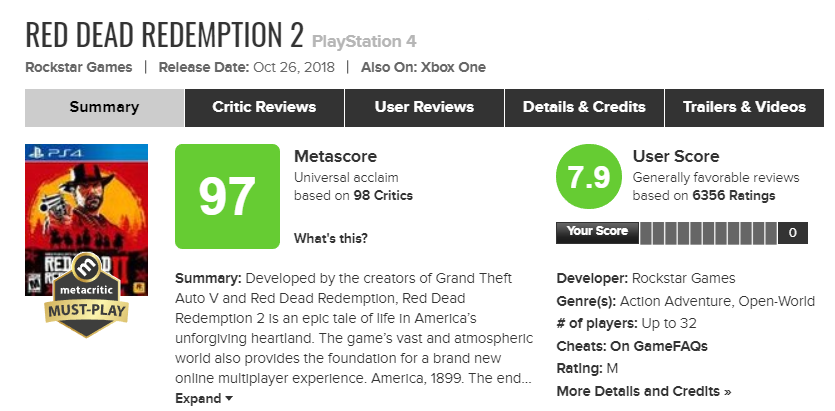
Task: Open the Trailers & Videos tab
Action: tap(744, 107)
